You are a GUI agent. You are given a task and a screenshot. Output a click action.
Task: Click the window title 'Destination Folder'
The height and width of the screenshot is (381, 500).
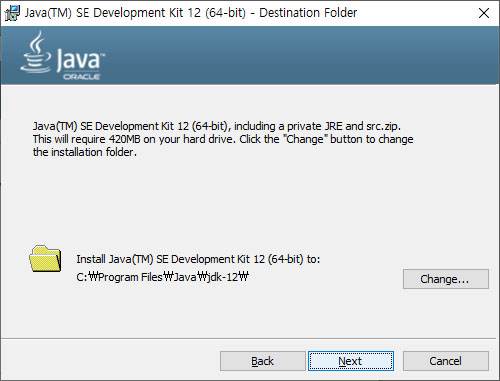[308, 13]
